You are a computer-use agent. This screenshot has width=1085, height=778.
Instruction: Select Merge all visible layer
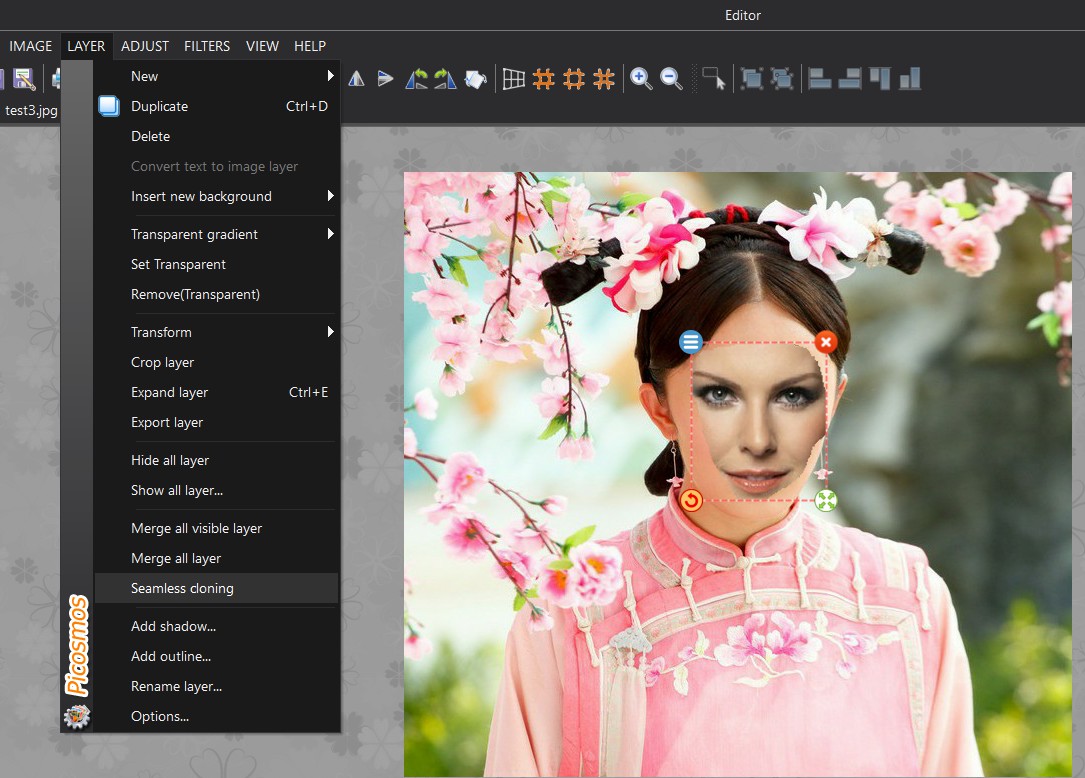tap(196, 528)
